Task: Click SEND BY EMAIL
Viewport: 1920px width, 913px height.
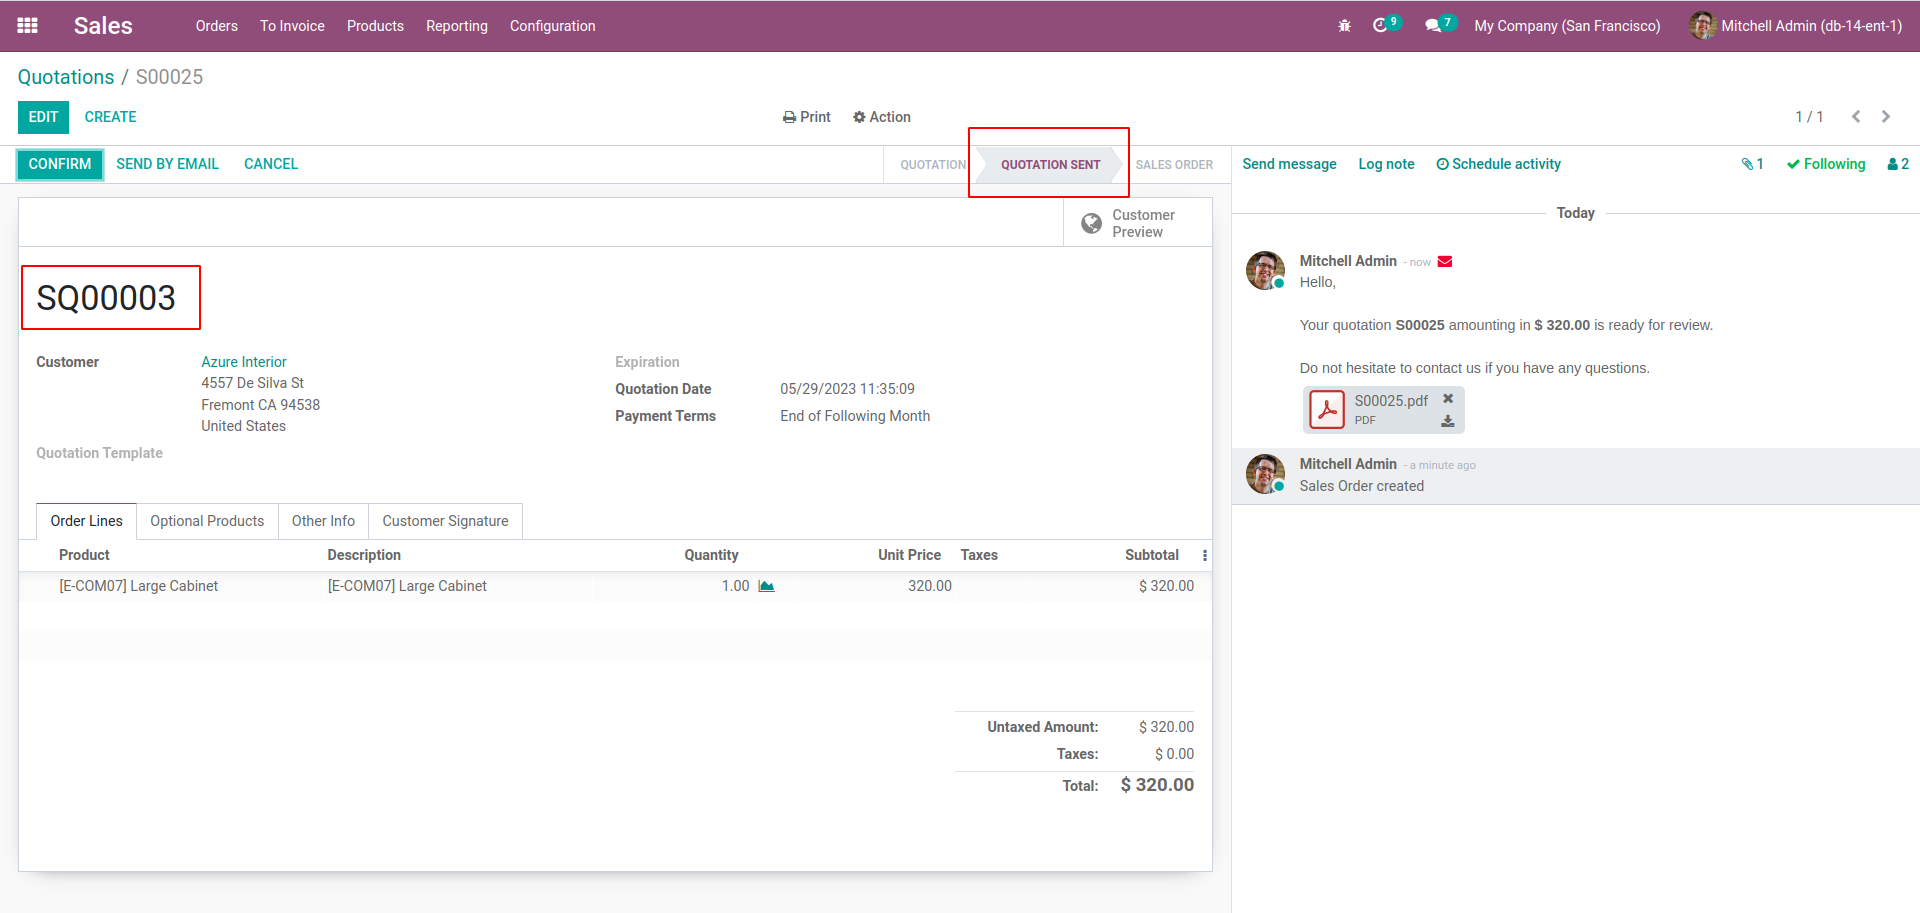Action: [x=167, y=164]
